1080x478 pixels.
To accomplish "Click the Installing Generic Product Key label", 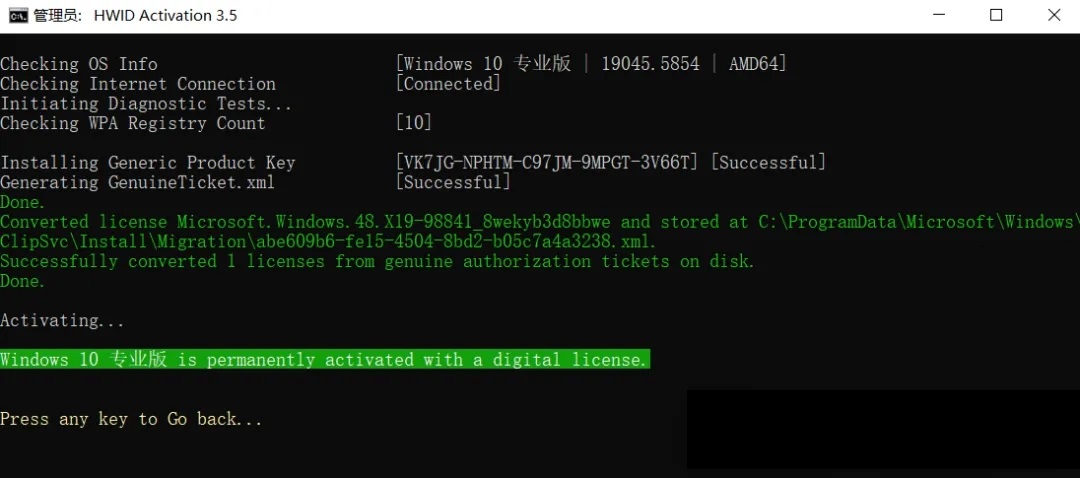I will click(148, 163).
